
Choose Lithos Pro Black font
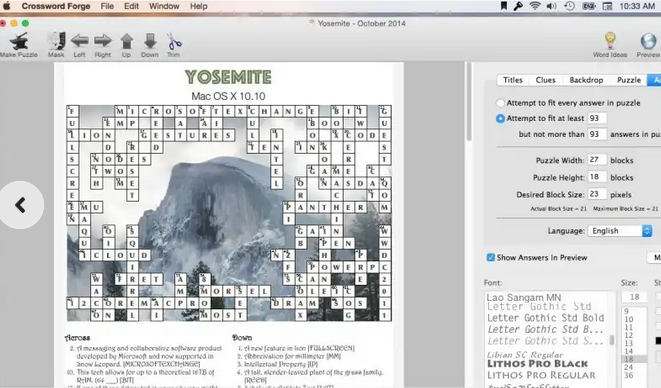pyautogui.click(x=537, y=364)
